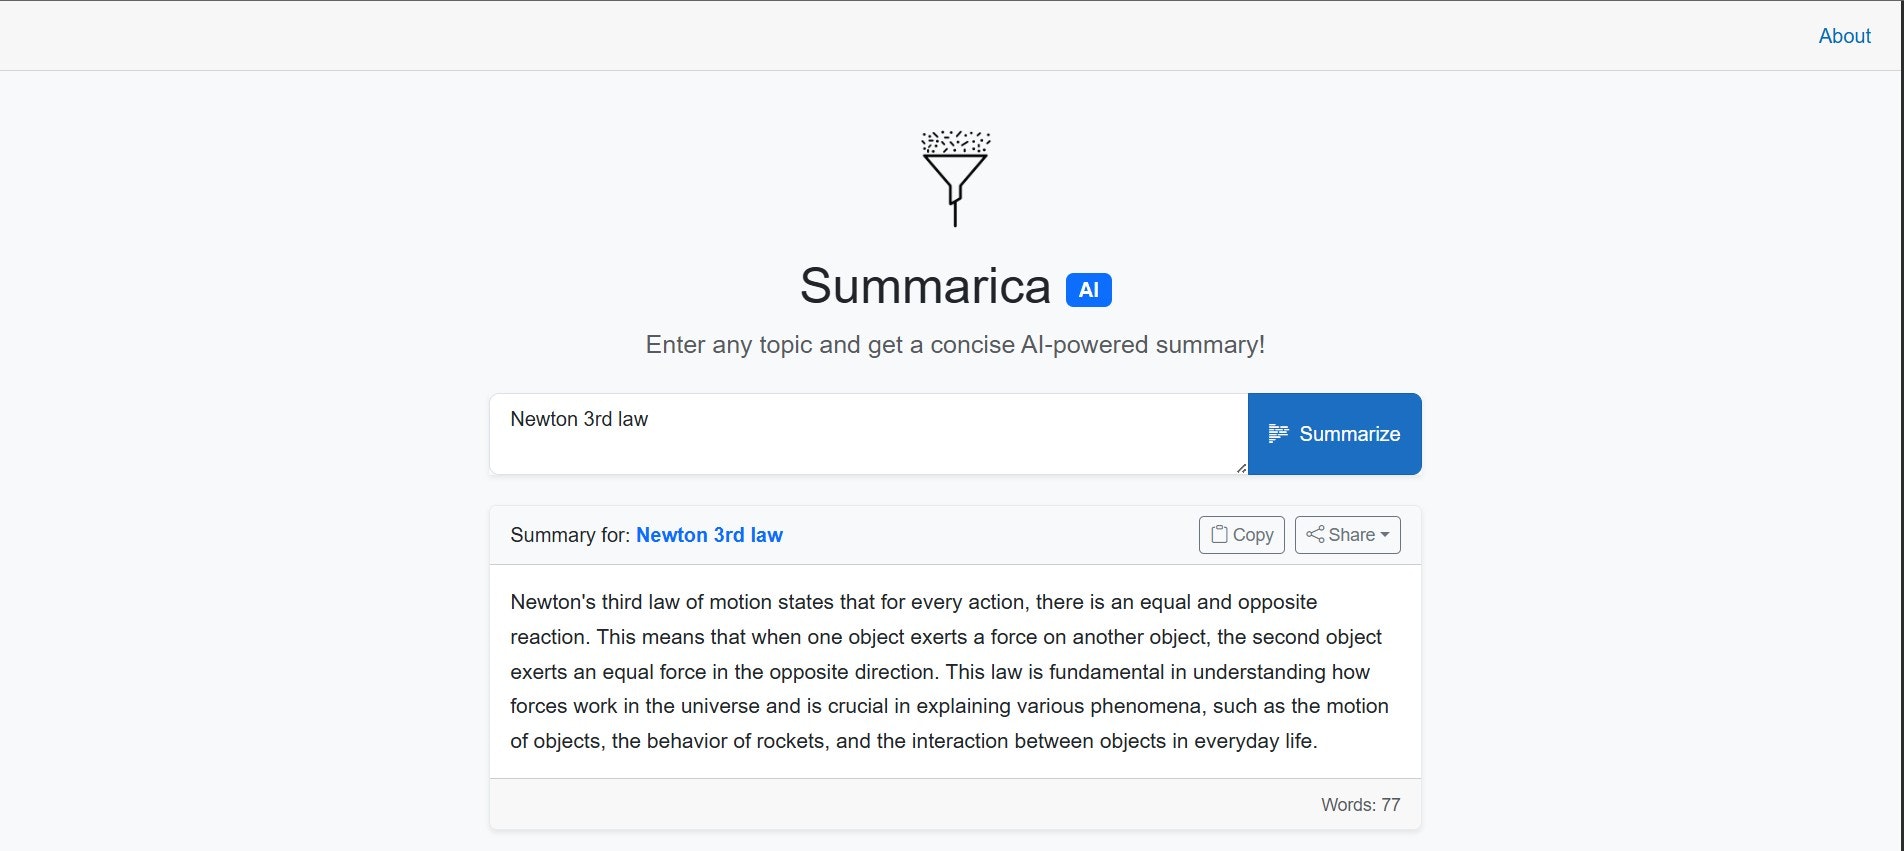
Task: Click the Words: 77 counter
Action: tap(1360, 804)
